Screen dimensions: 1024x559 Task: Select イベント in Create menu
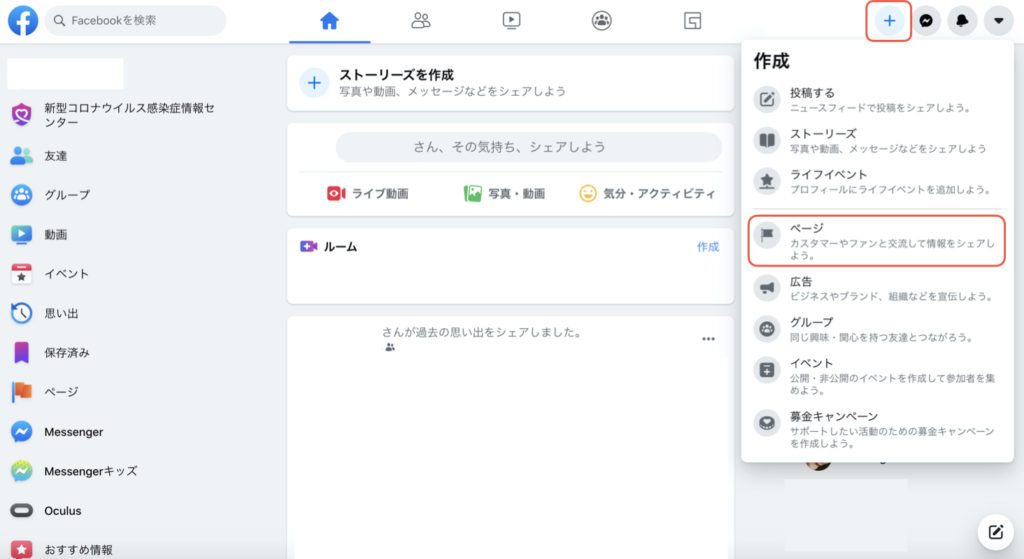876,375
